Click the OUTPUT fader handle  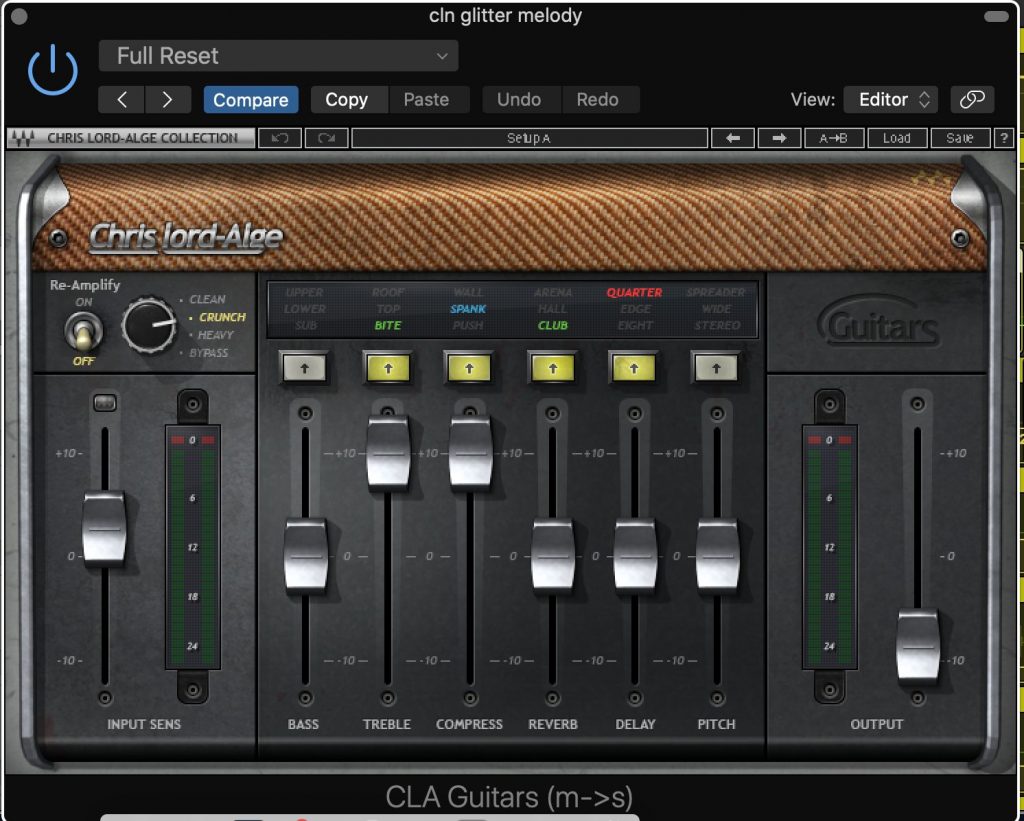coord(918,646)
